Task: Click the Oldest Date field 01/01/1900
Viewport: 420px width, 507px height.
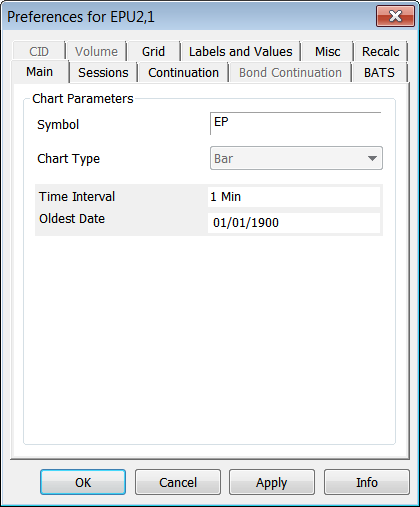Action: coord(294,223)
